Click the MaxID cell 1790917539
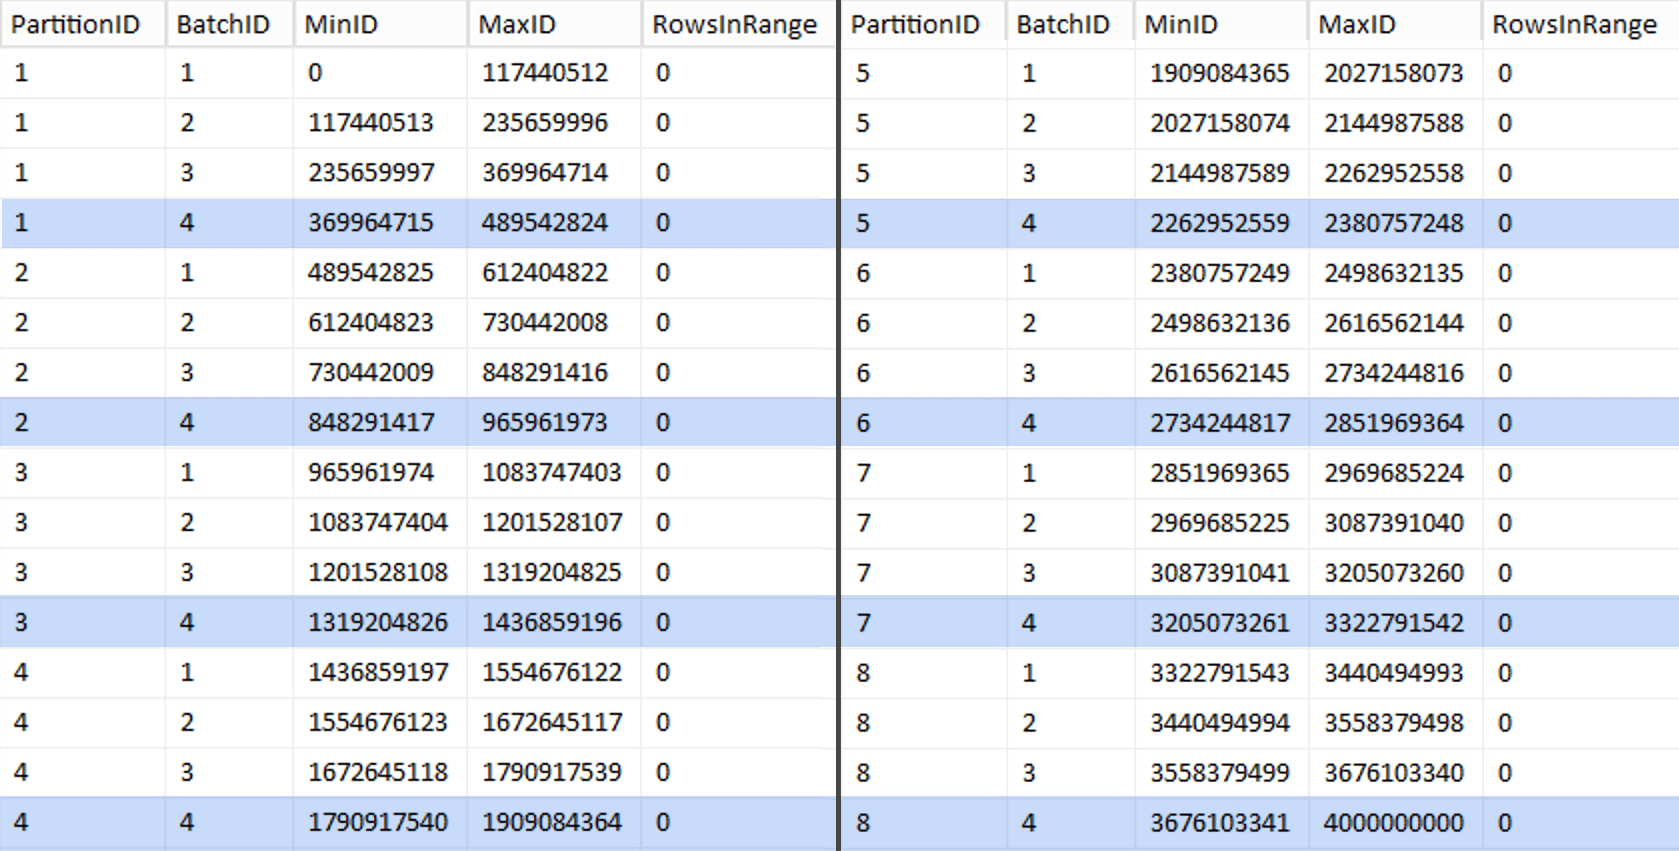Screen dimensions: 1679x851 [x=554, y=773]
